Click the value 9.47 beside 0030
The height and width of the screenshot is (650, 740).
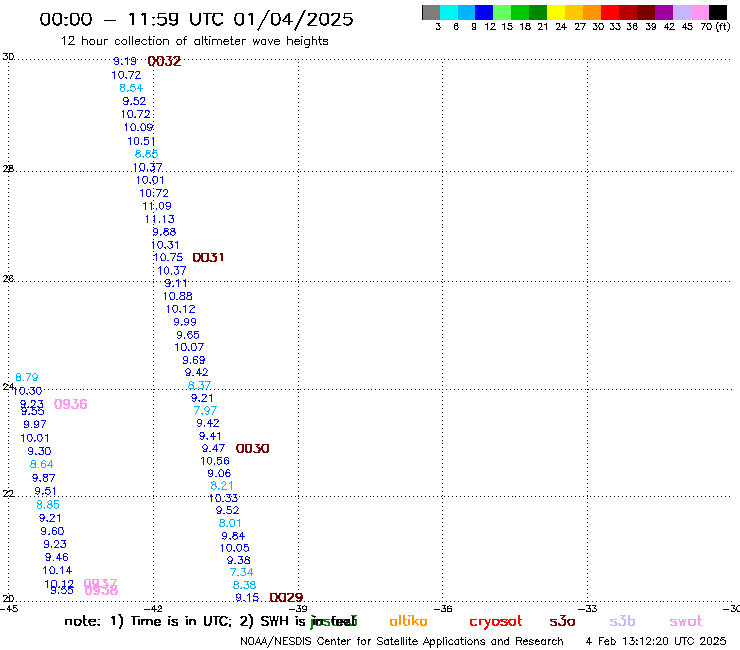(213, 448)
